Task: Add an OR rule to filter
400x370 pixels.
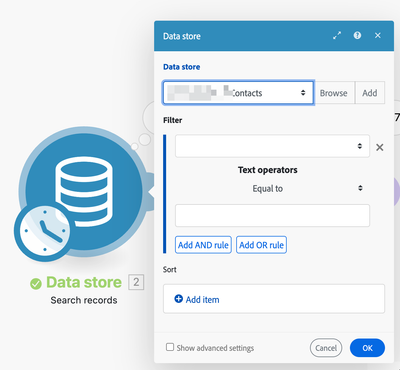Action: click(x=261, y=245)
